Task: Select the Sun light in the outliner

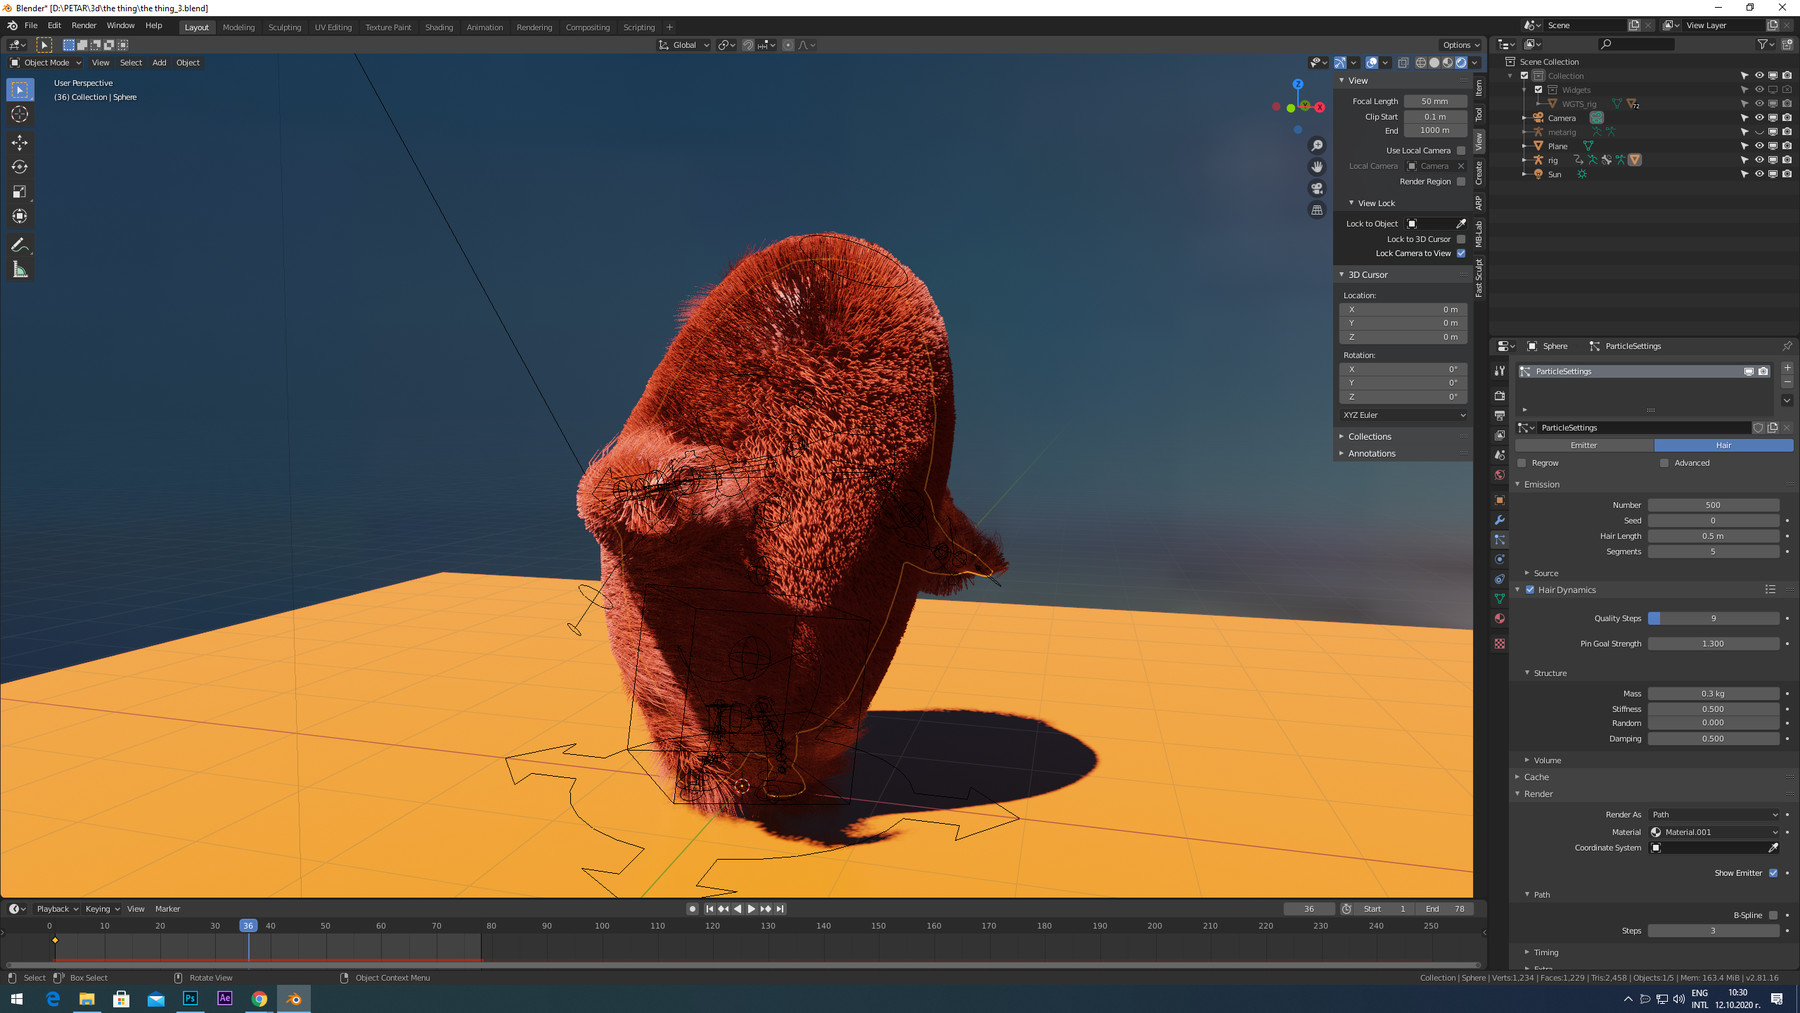Action: pyautogui.click(x=1554, y=173)
